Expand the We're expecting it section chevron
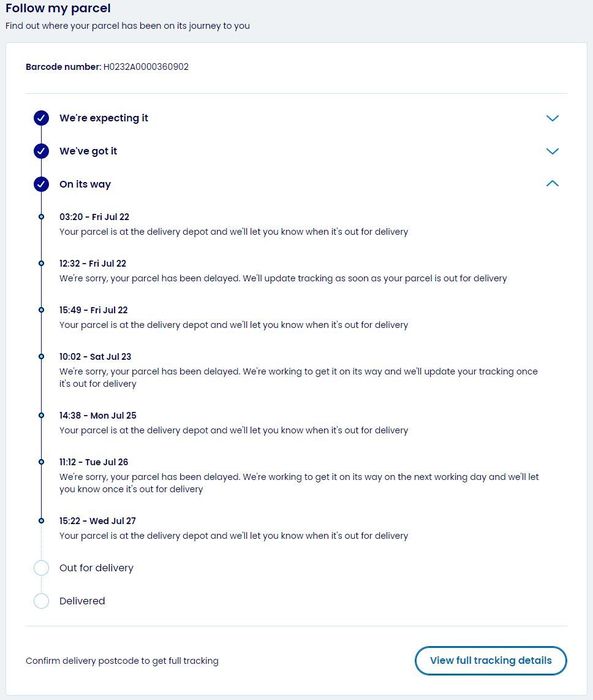The height and width of the screenshot is (700, 593). [552, 118]
